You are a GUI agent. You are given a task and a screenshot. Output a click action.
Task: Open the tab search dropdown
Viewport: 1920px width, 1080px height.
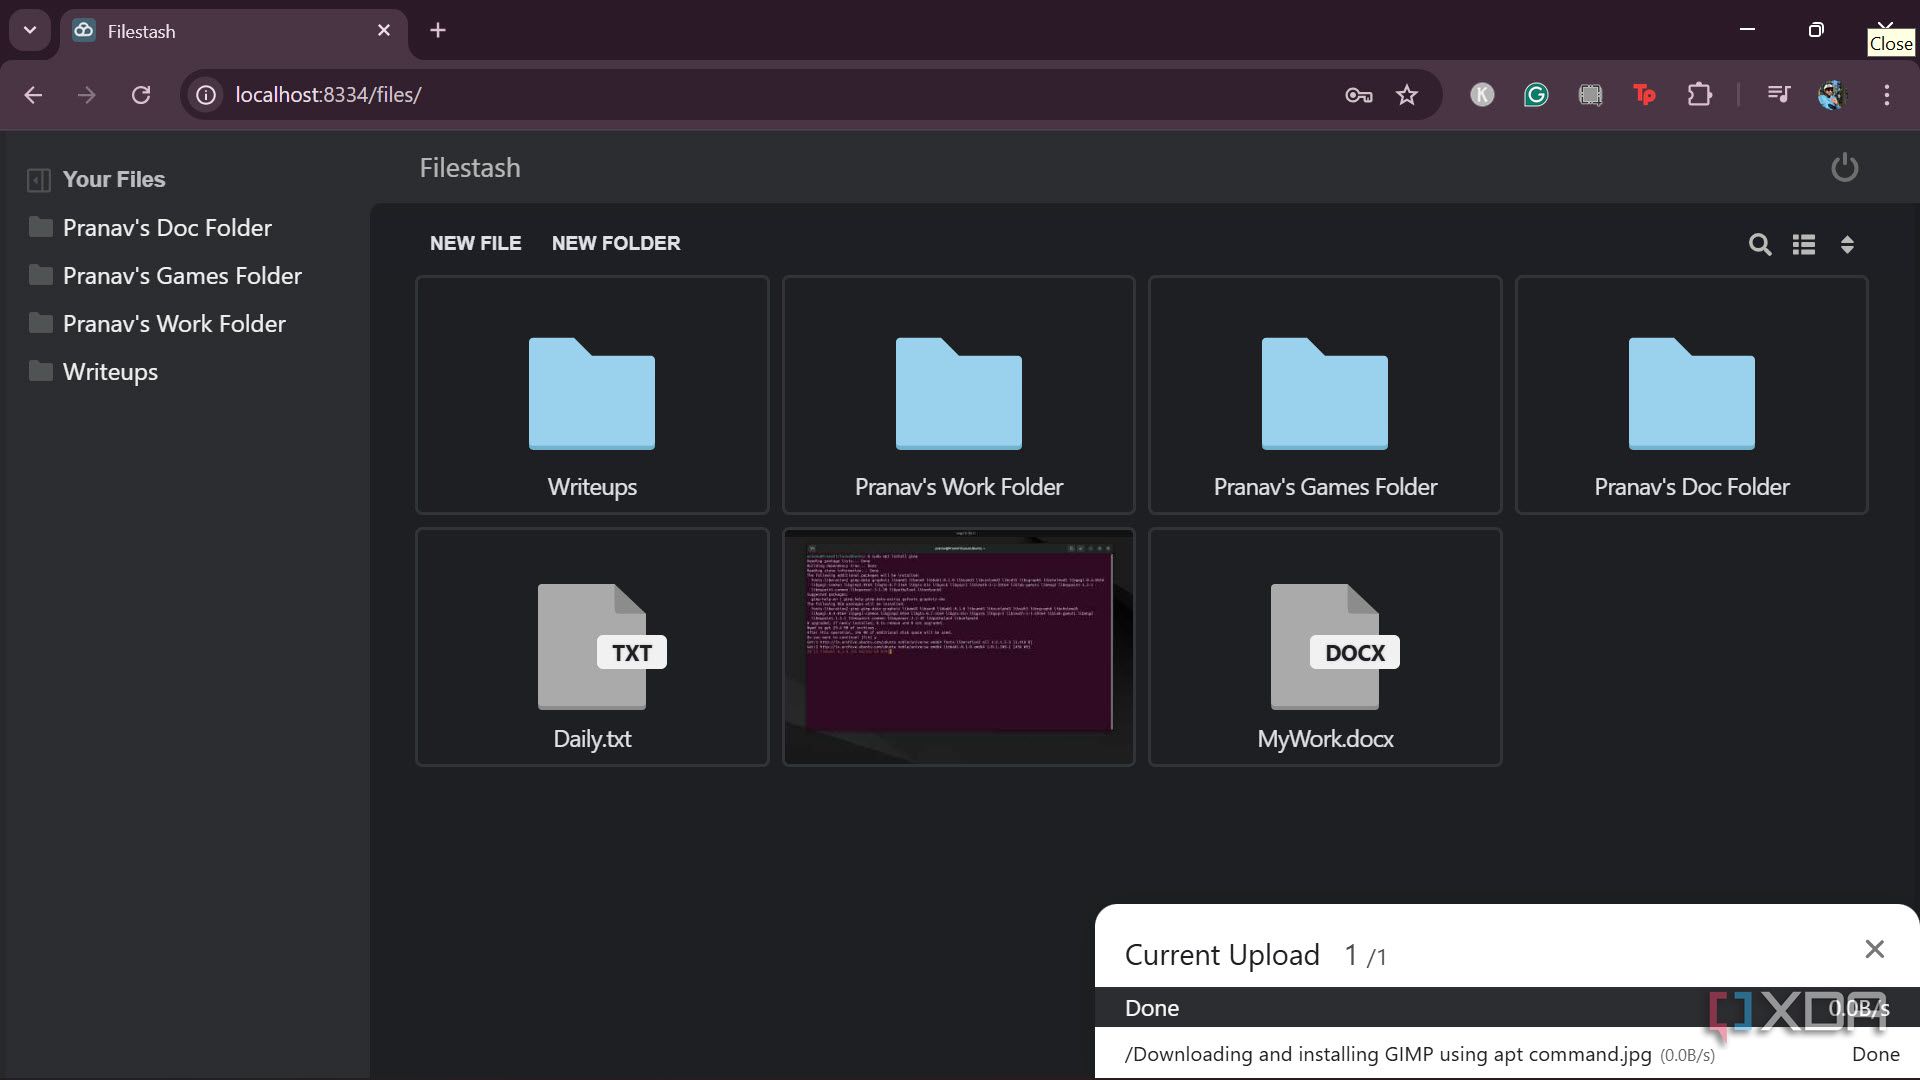pyautogui.click(x=30, y=30)
